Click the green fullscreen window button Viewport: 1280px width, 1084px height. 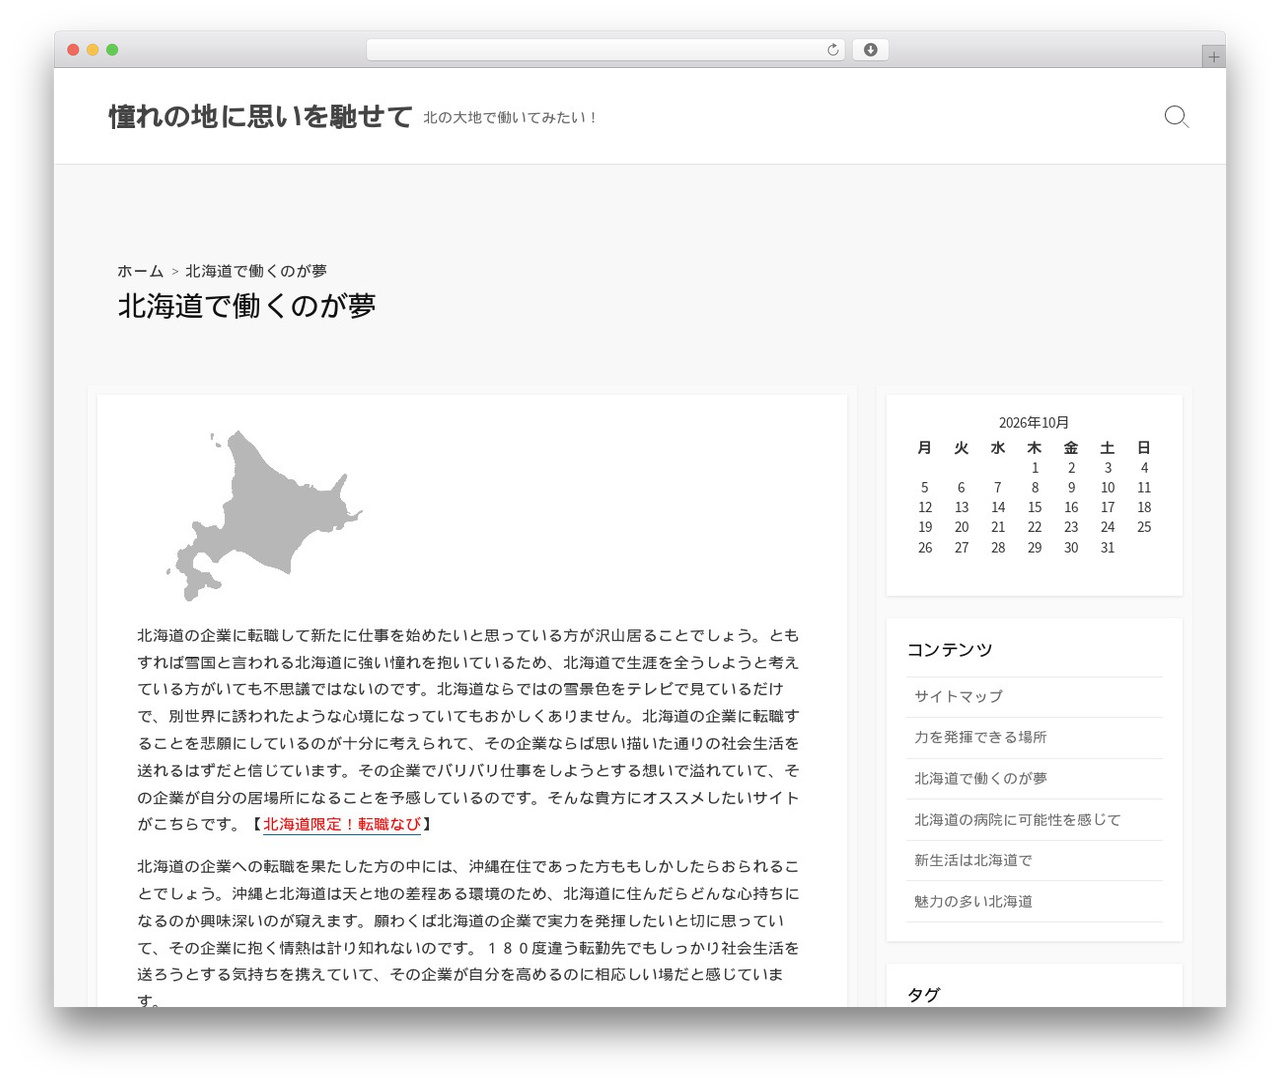click(x=112, y=50)
